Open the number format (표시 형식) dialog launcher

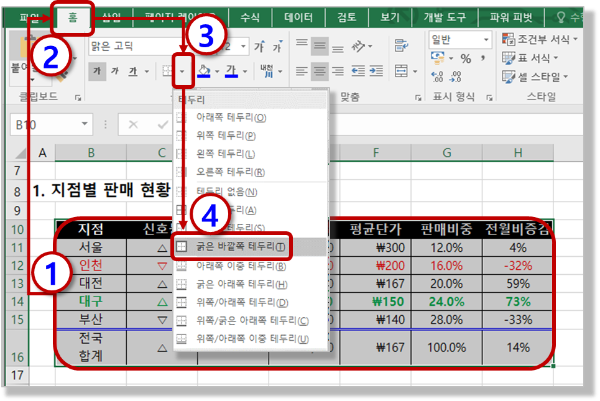[x=489, y=98]
